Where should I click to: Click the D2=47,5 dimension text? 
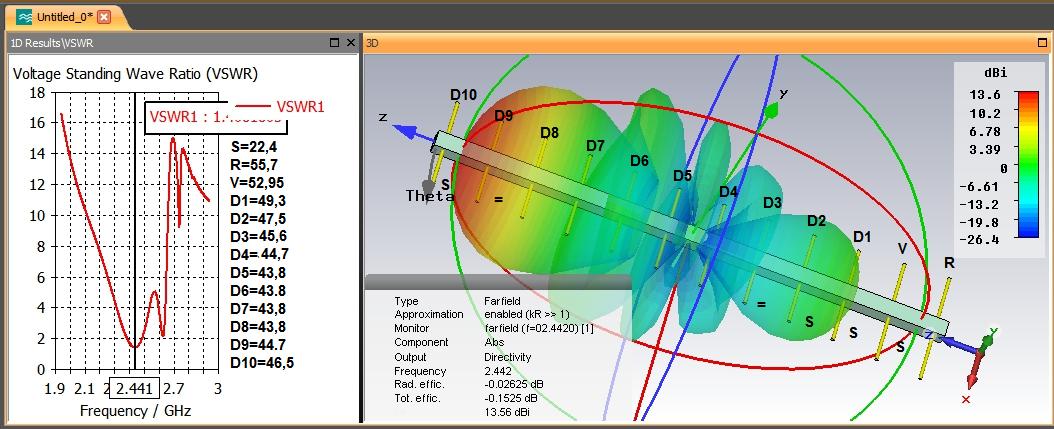coord(257,219)
